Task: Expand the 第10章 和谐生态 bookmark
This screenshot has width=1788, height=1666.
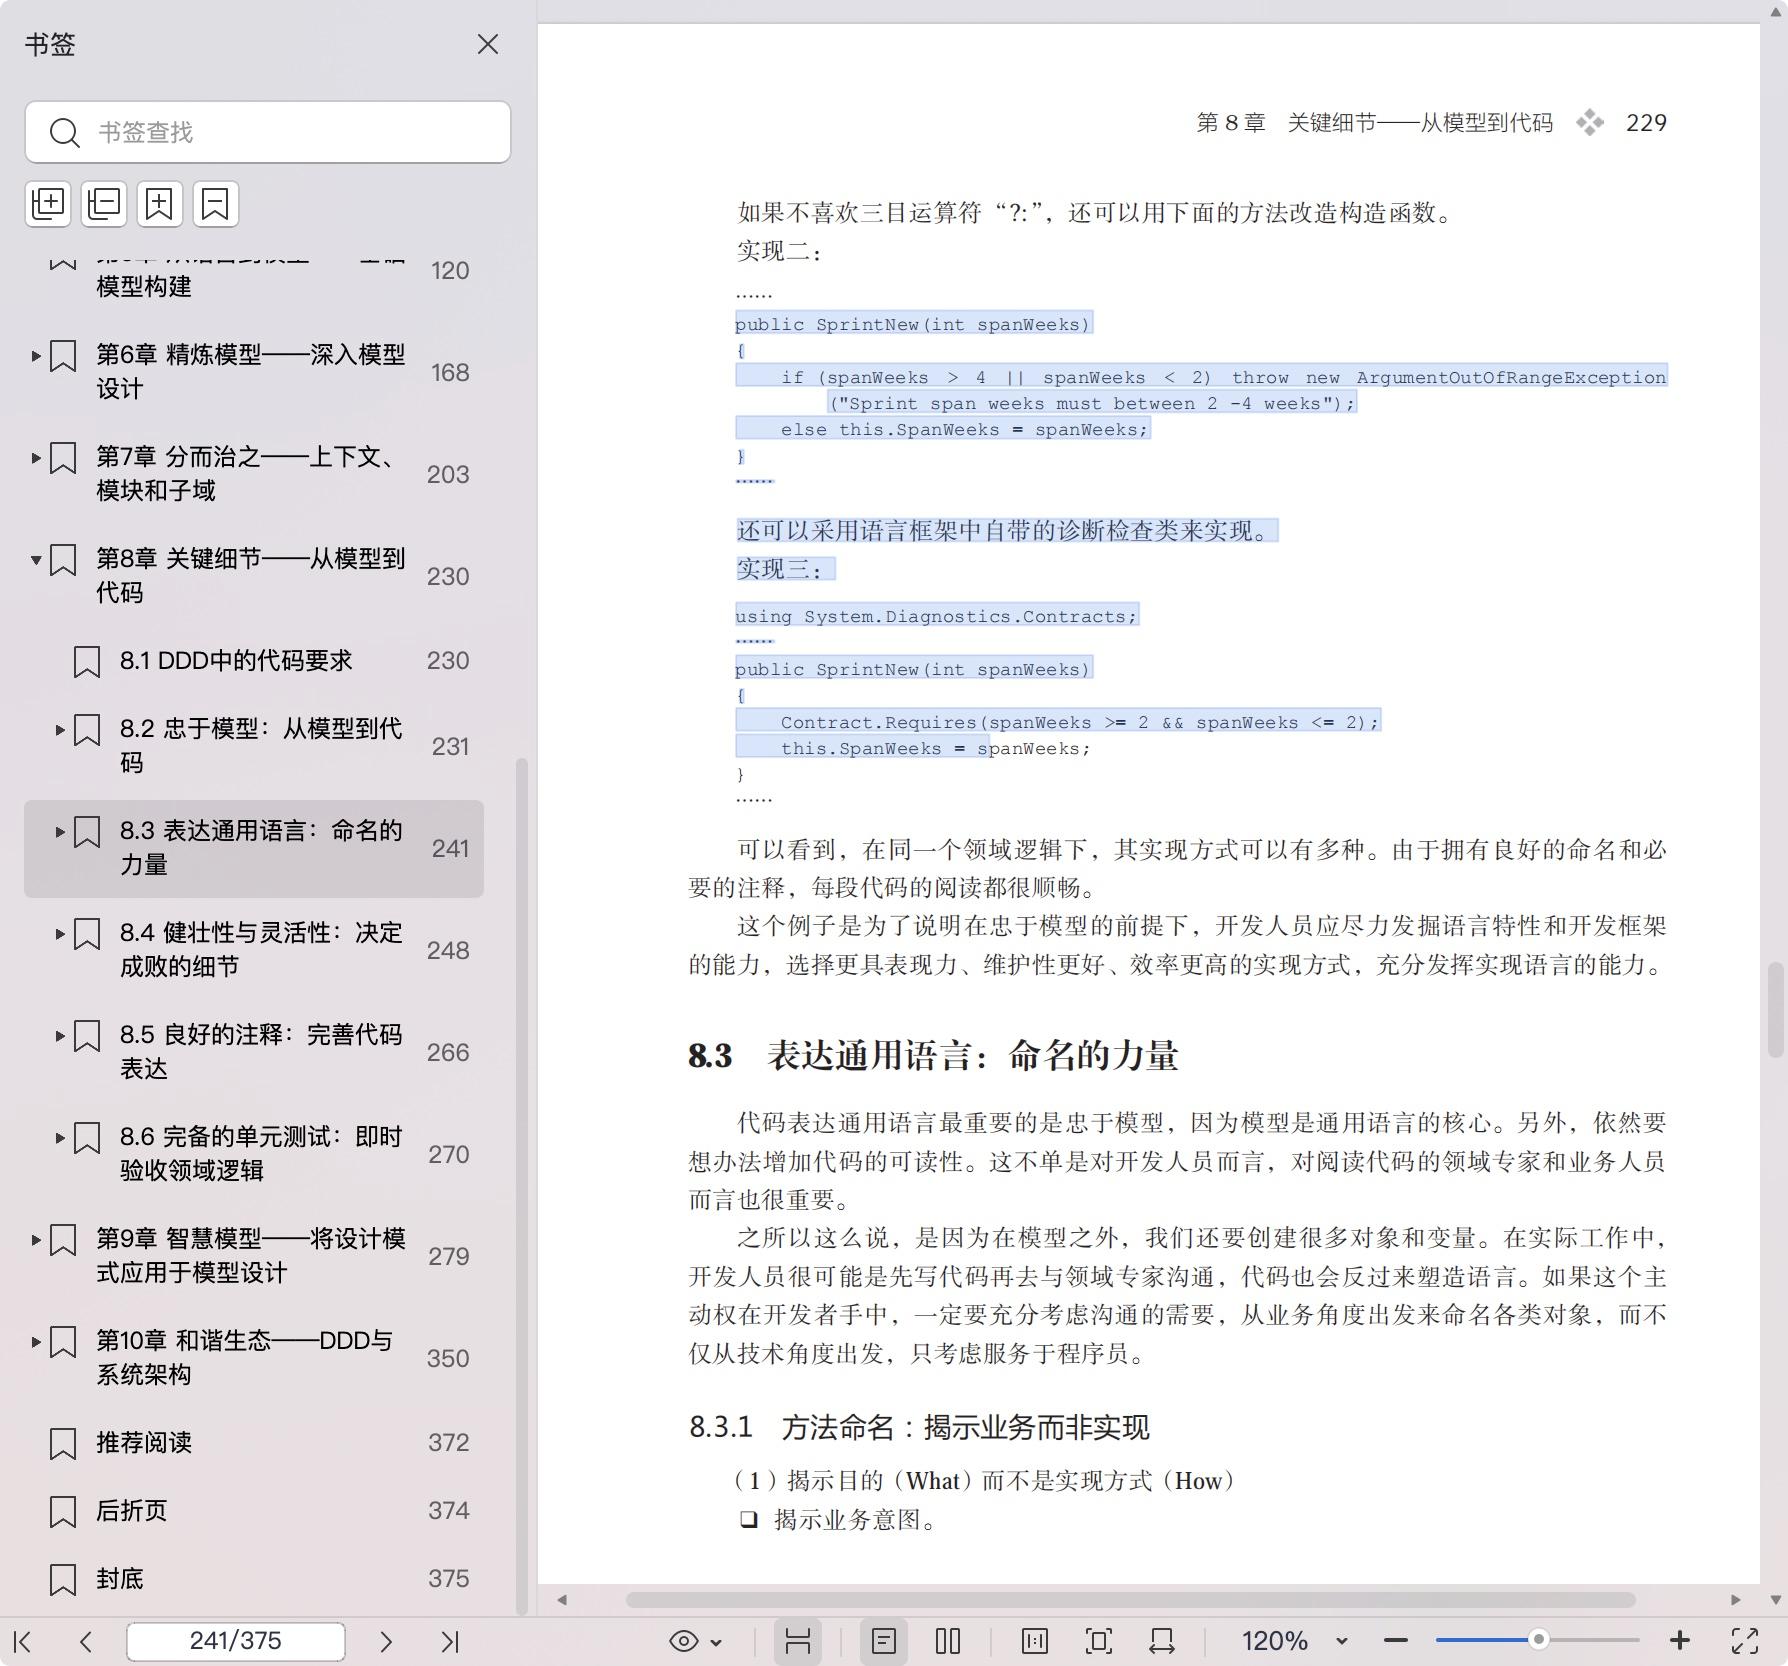Action: pos(36,1341)
